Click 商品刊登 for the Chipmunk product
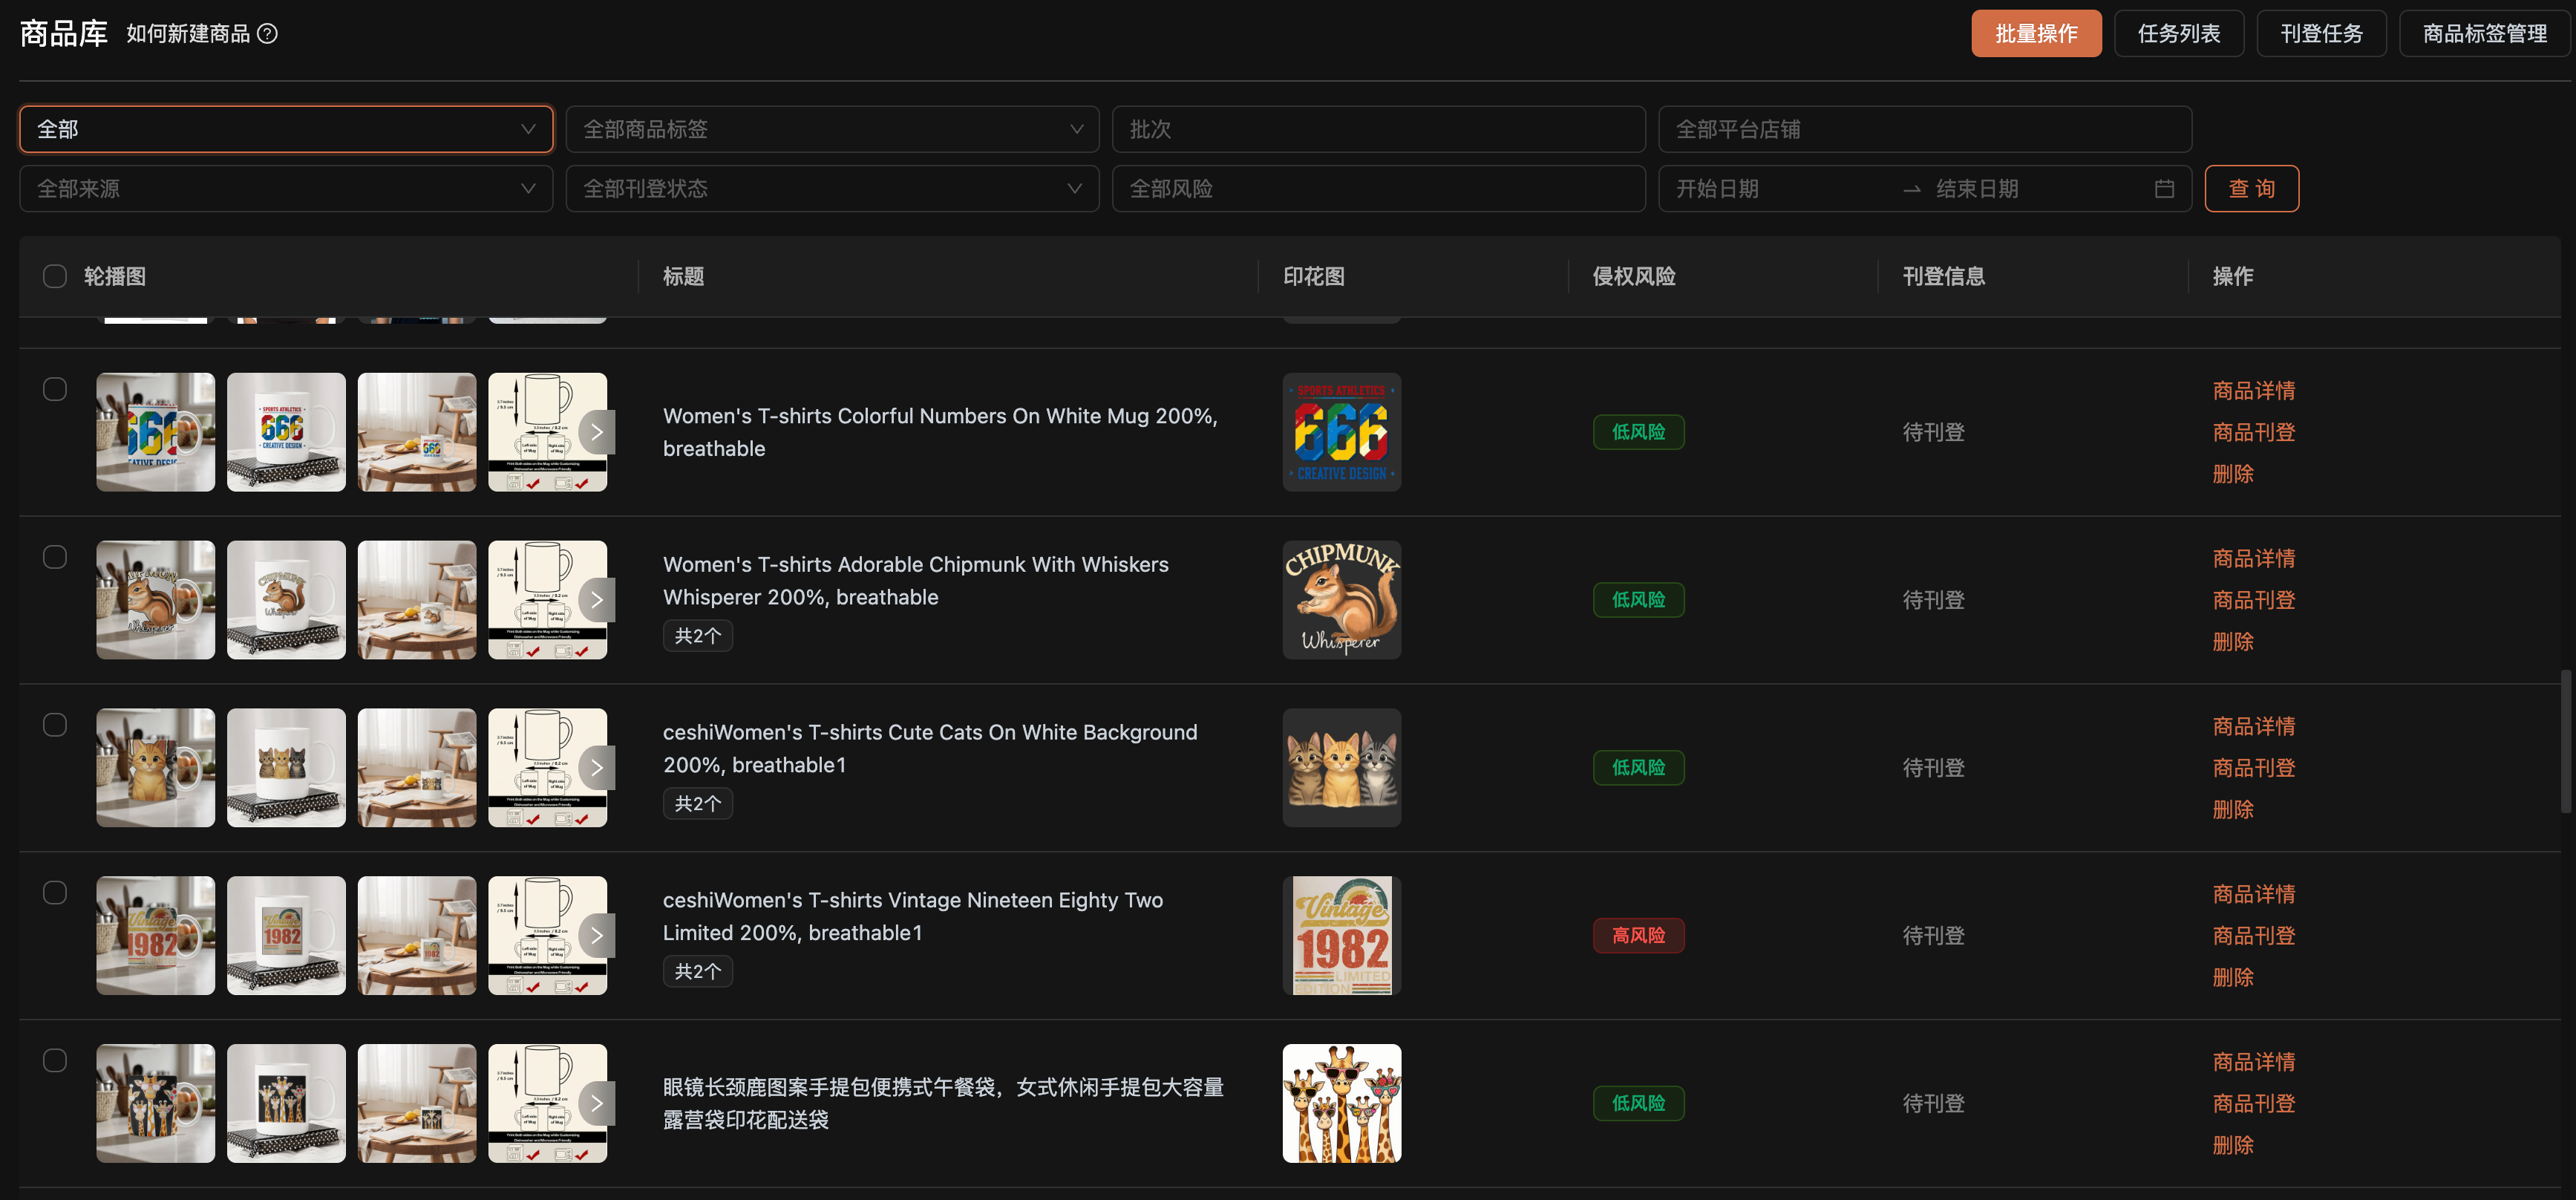This screenshot has width=2576, height=1200. click(x=2254, y=600)
